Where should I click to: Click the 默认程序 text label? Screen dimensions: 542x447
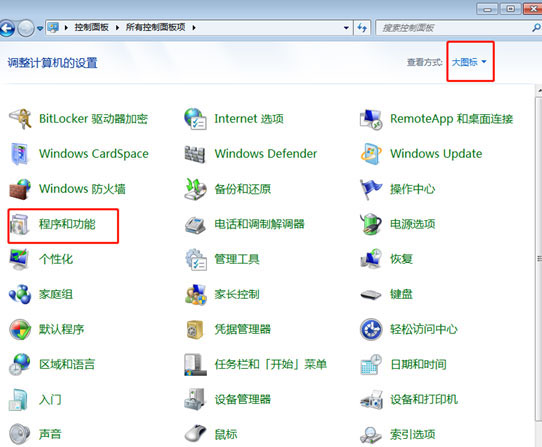[x=62, y=329]
